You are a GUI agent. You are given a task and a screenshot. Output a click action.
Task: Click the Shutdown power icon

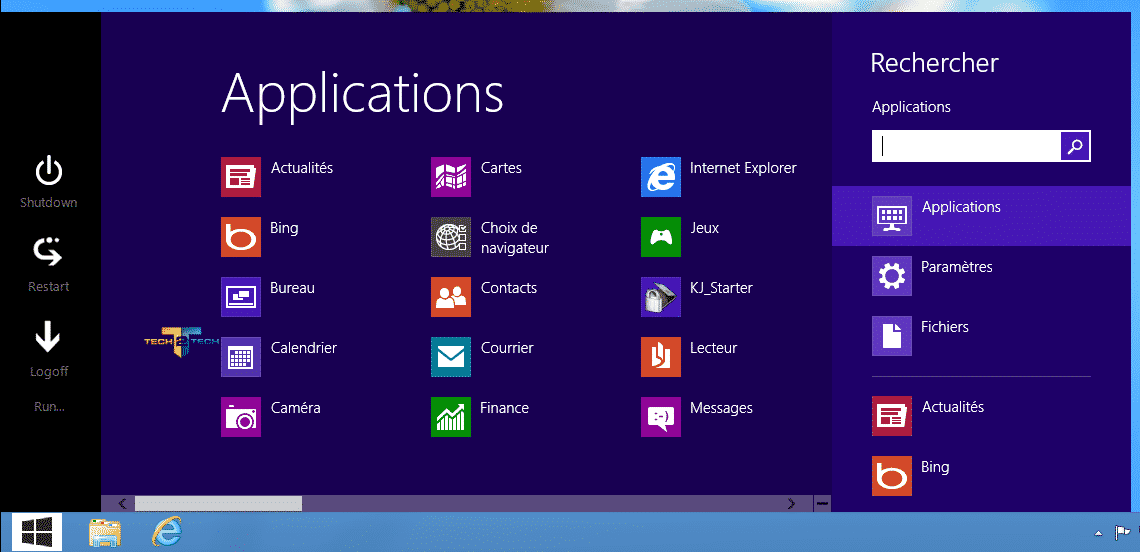click(49, 170)
